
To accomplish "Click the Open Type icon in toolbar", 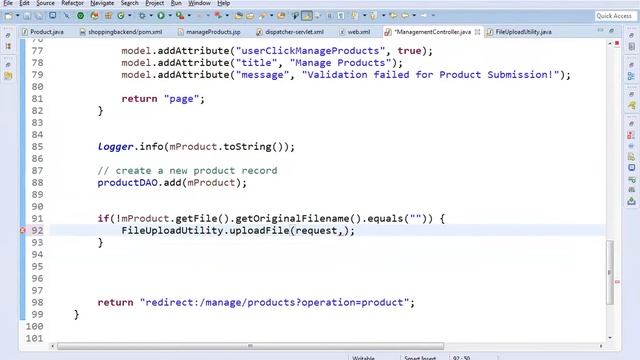I will coord(239,16).
